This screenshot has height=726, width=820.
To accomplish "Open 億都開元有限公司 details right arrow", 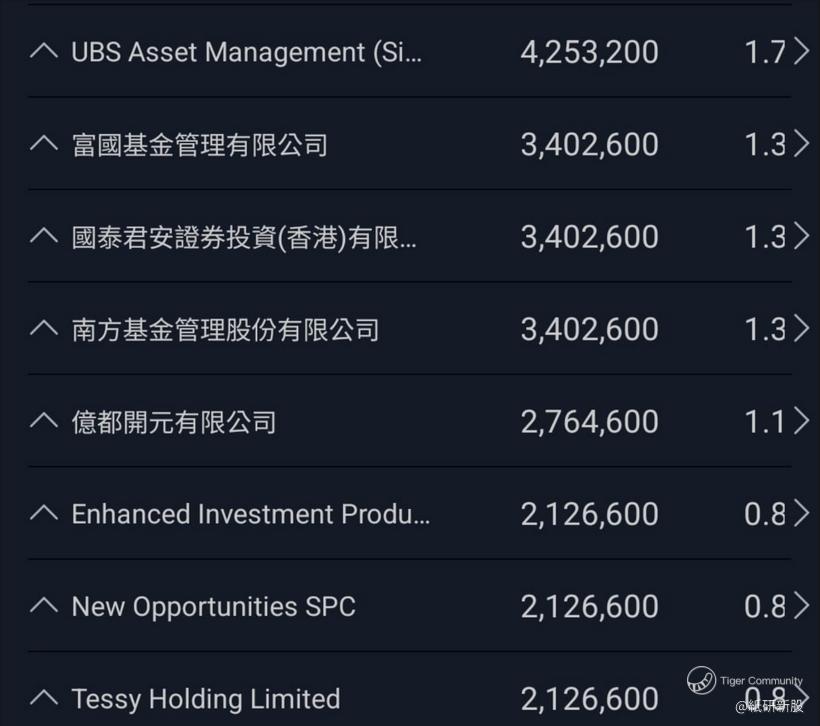I will coord(801,421).
